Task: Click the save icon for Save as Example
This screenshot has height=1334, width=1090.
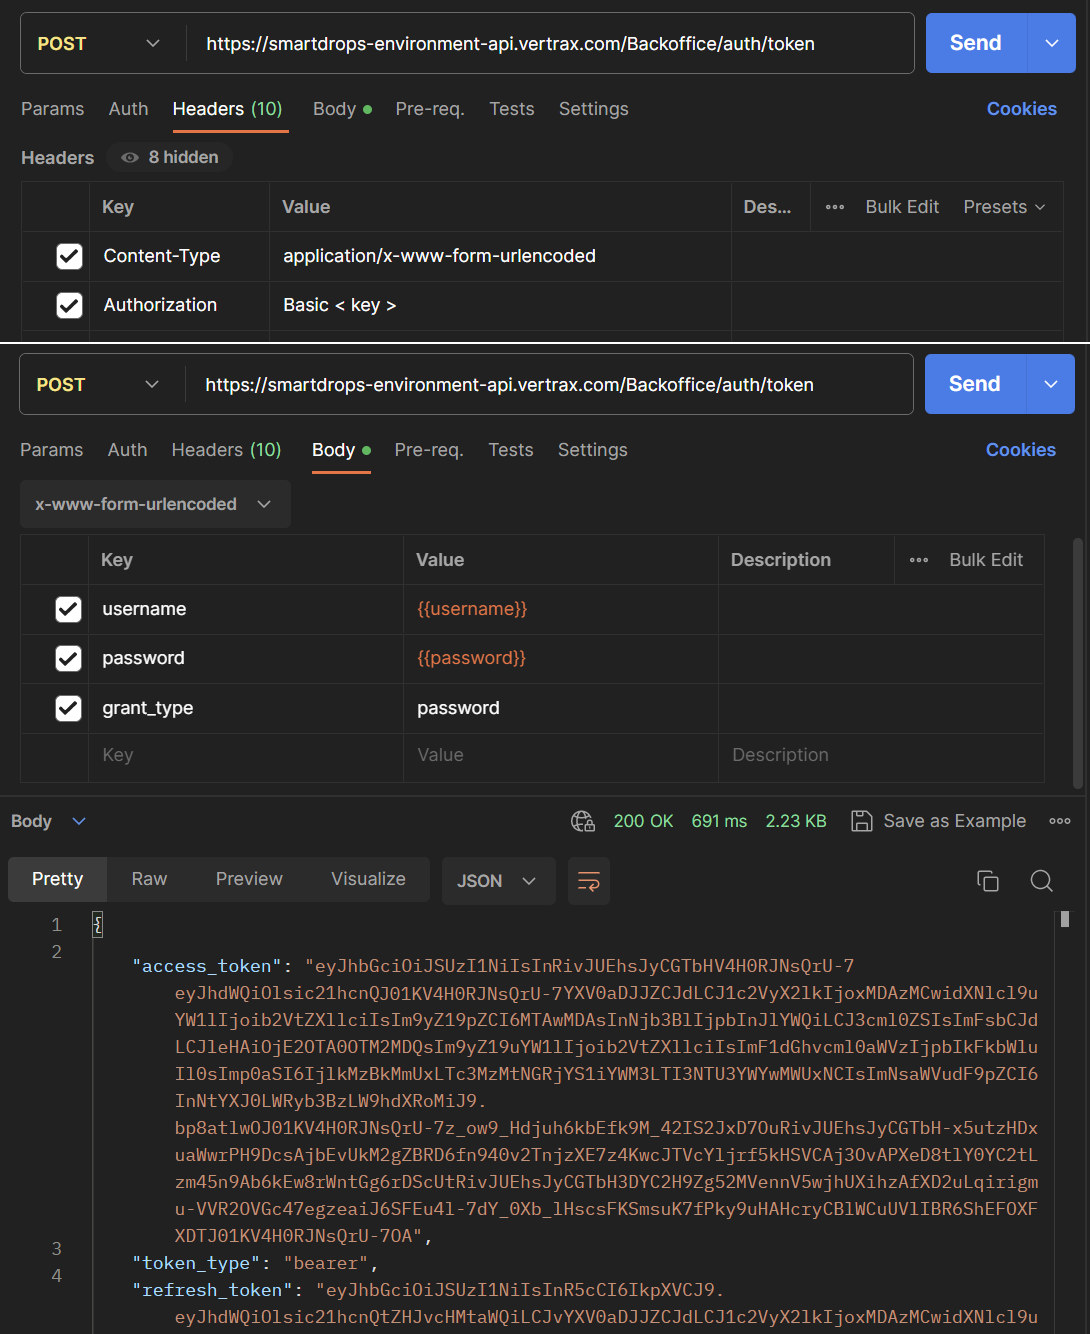Action: pos(861,821)
